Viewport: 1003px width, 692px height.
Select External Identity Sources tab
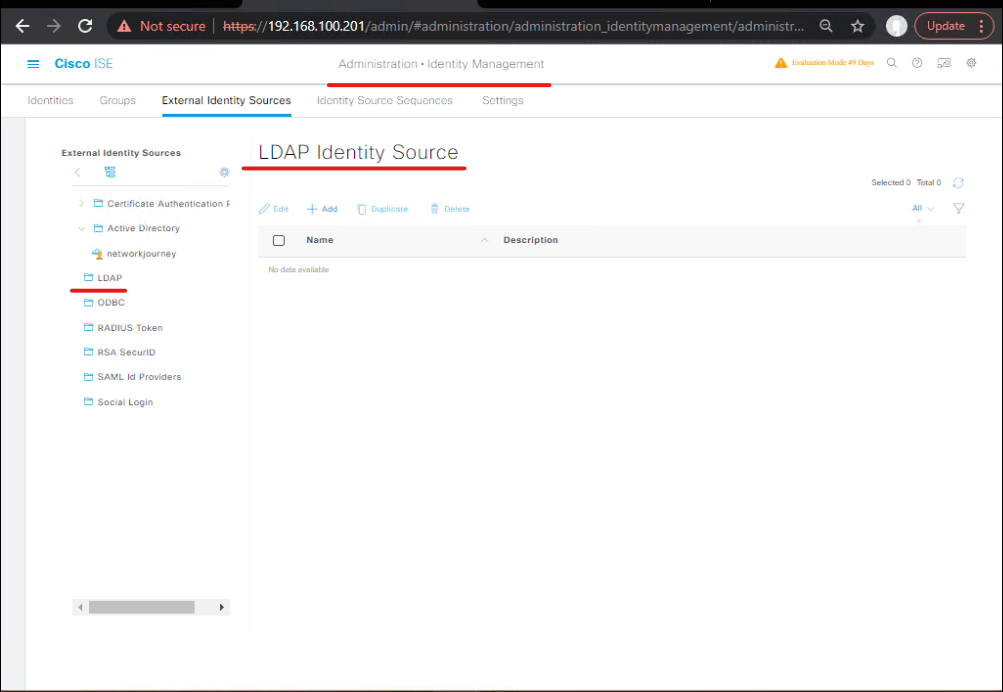coord(226,100)
